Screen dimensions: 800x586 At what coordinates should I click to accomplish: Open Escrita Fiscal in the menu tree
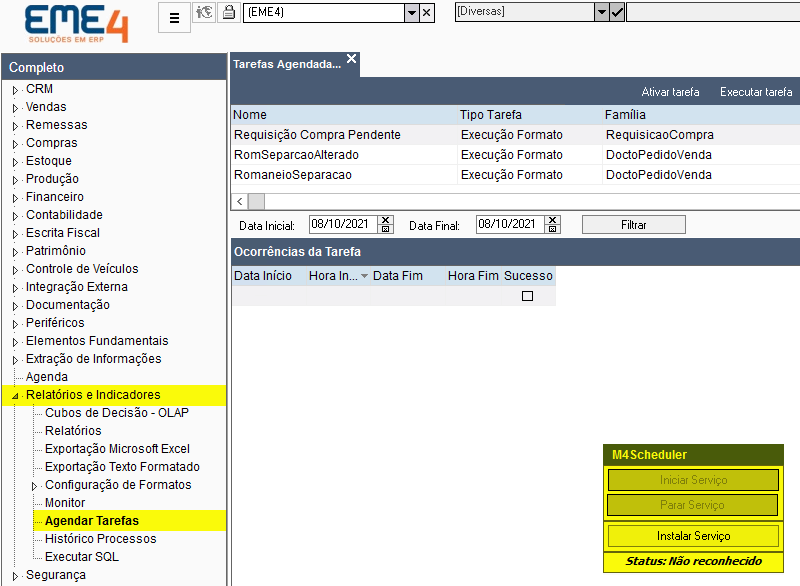[63, 233]
